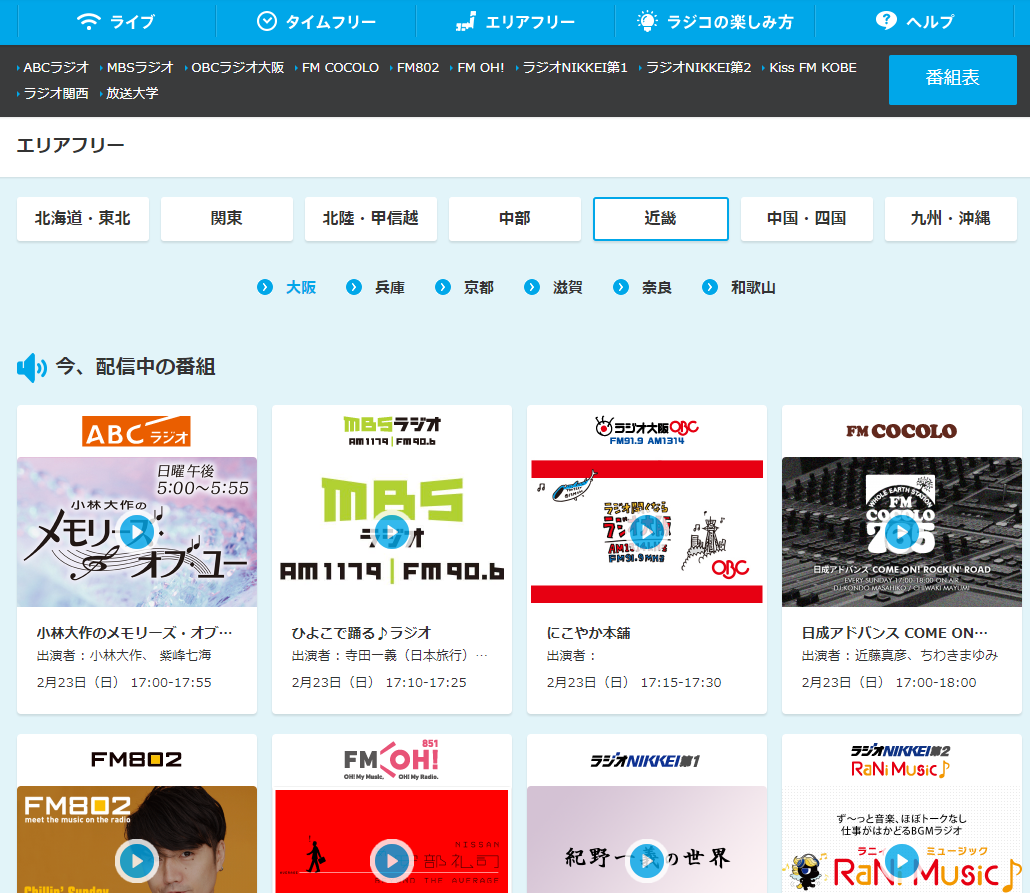This screenshot has height=893, width=1030.
Task: Open the 番組表 program guide button
Action: [x=952, y=80]
